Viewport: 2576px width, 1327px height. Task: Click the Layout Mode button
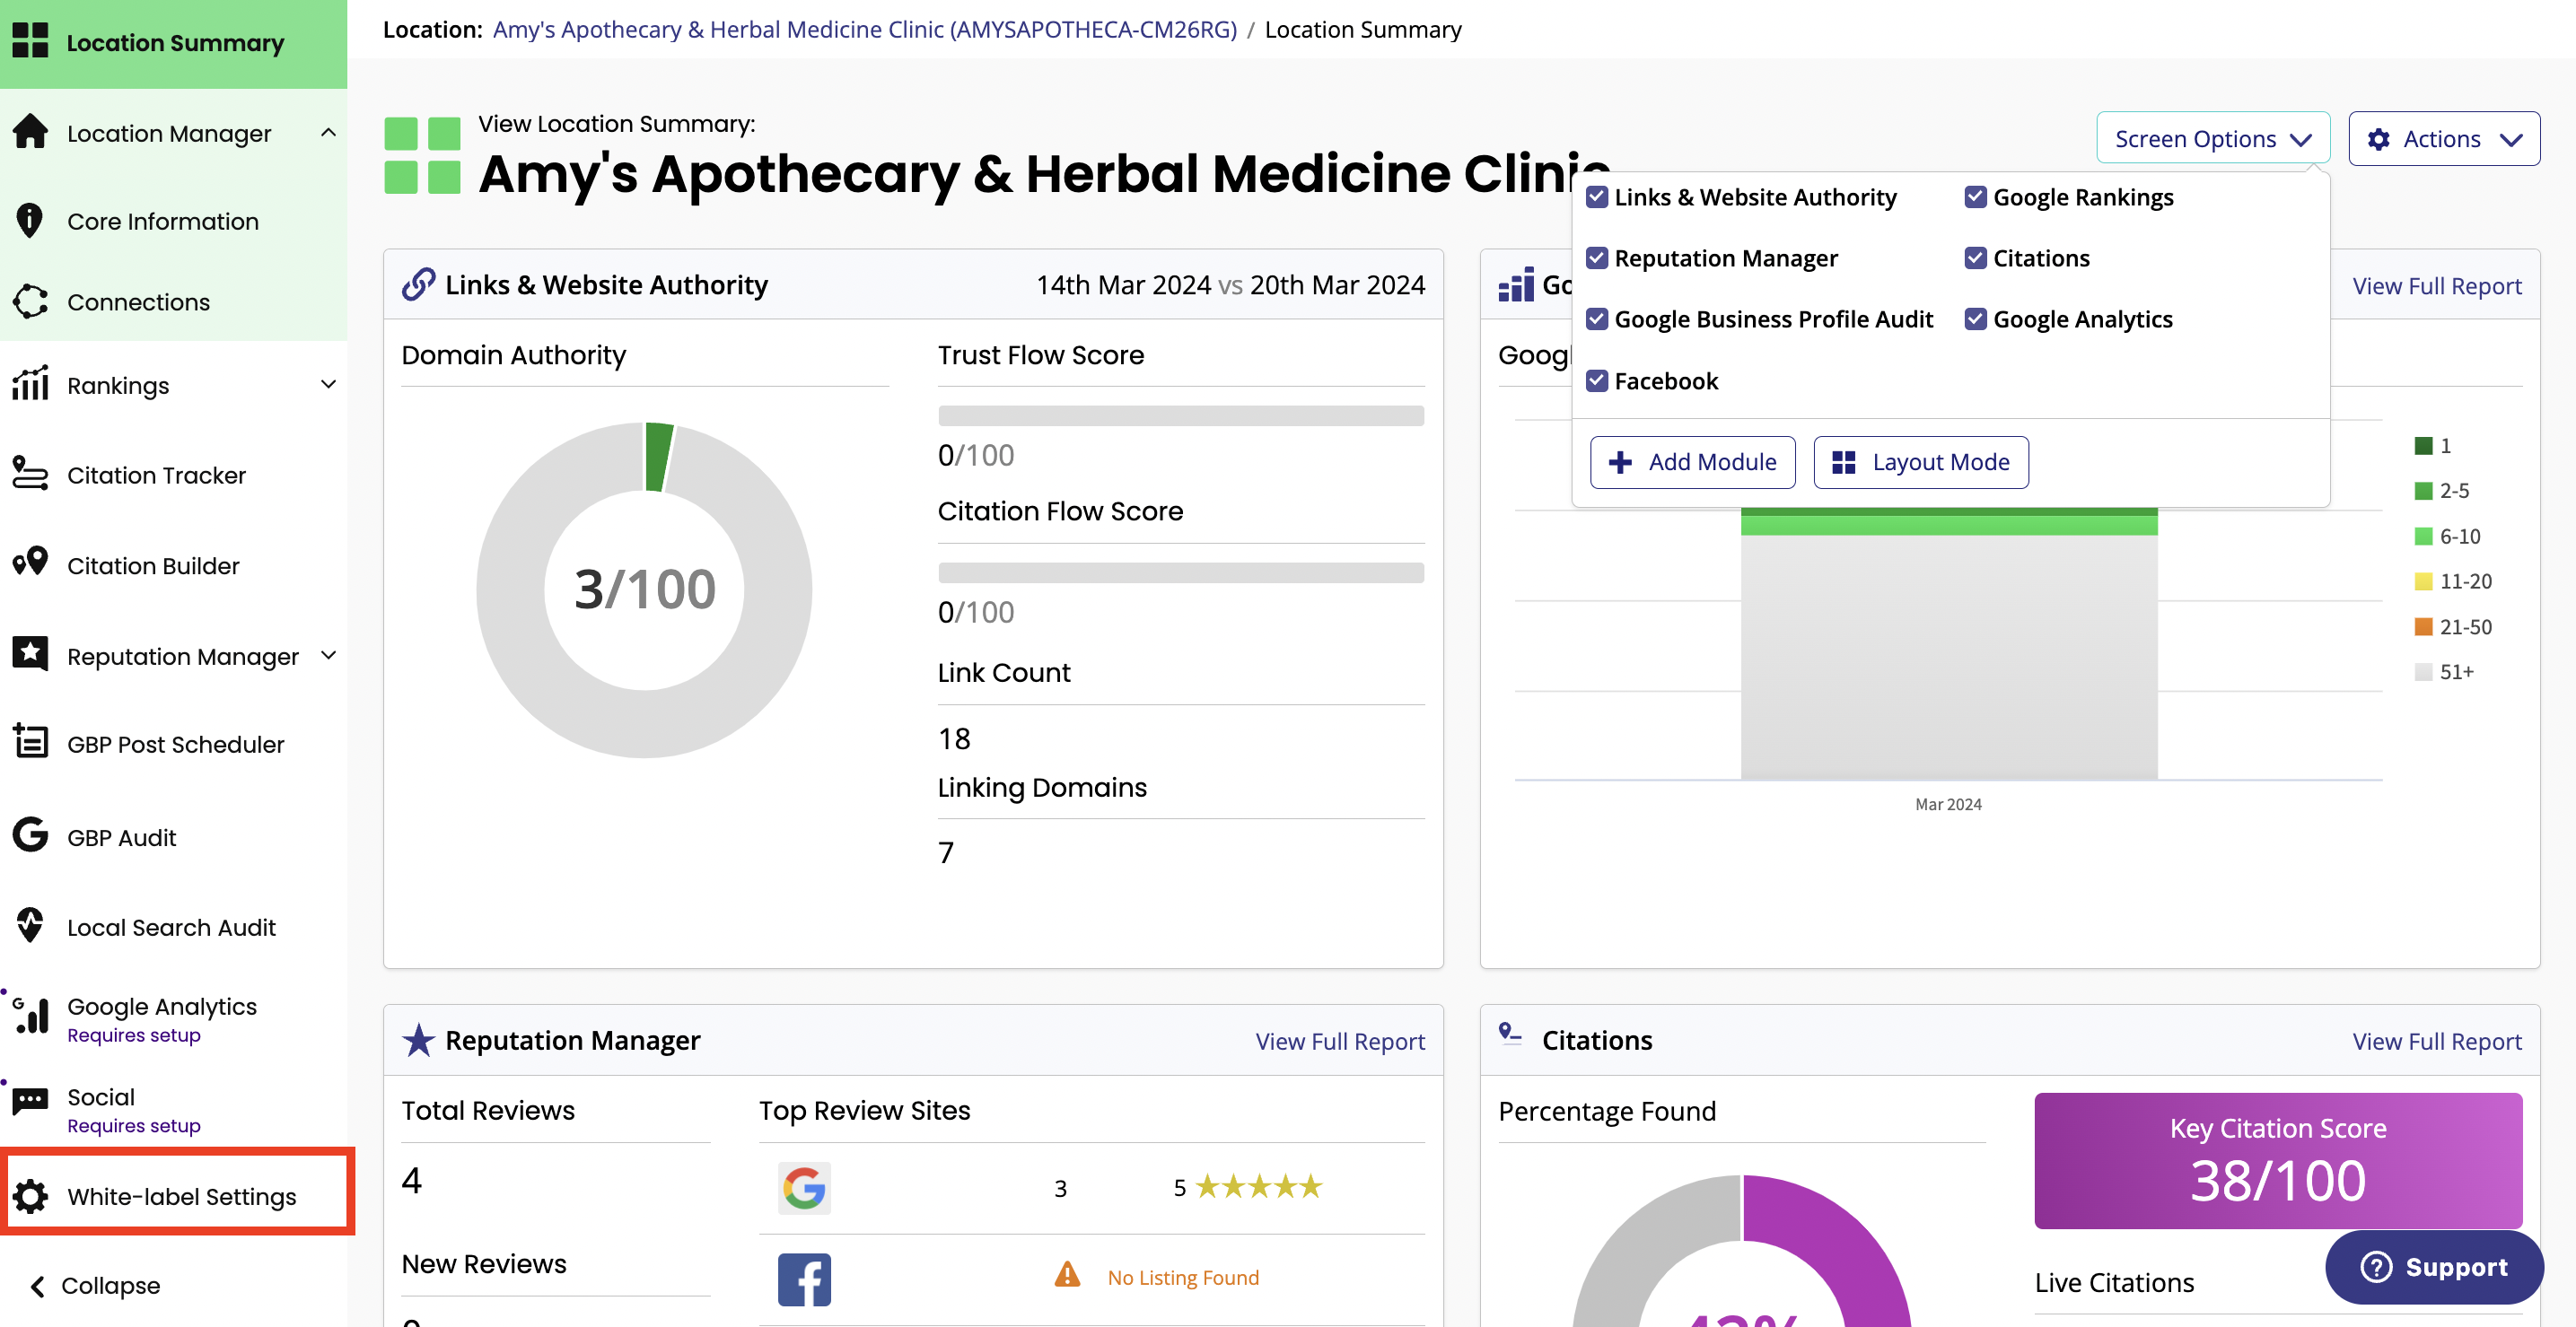pos(1920,462)
